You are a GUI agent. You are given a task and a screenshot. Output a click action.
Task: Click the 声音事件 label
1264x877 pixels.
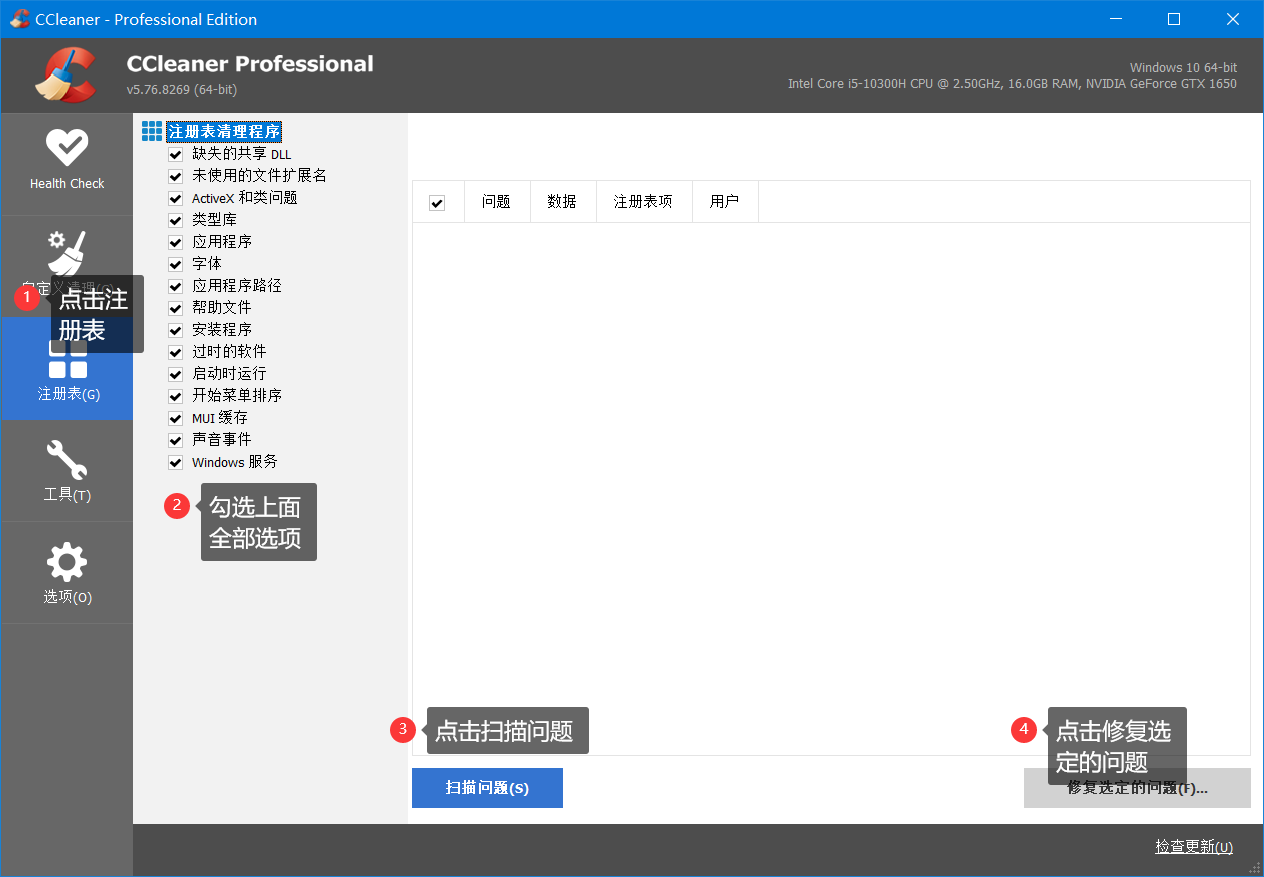[222, 440]
